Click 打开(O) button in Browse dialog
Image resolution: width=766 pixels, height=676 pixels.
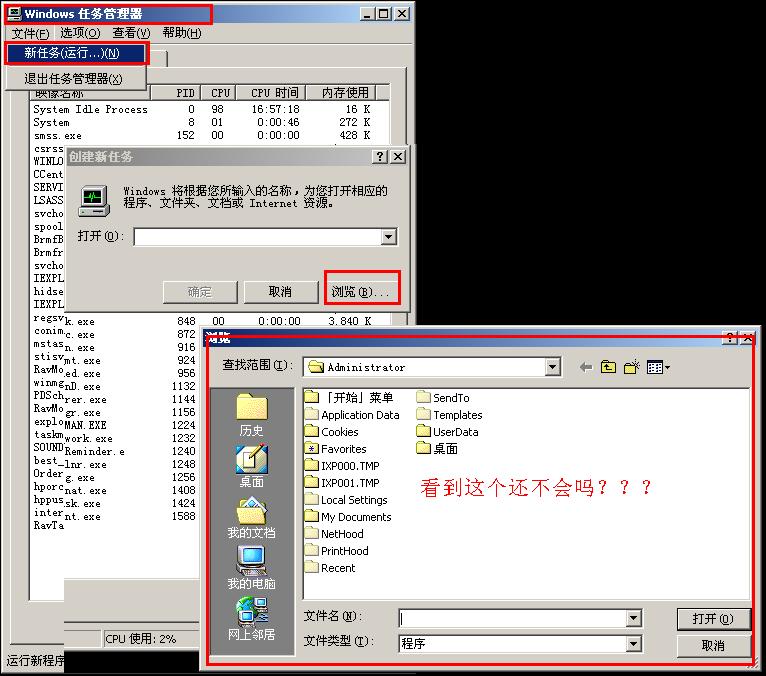tap(713, 619)
